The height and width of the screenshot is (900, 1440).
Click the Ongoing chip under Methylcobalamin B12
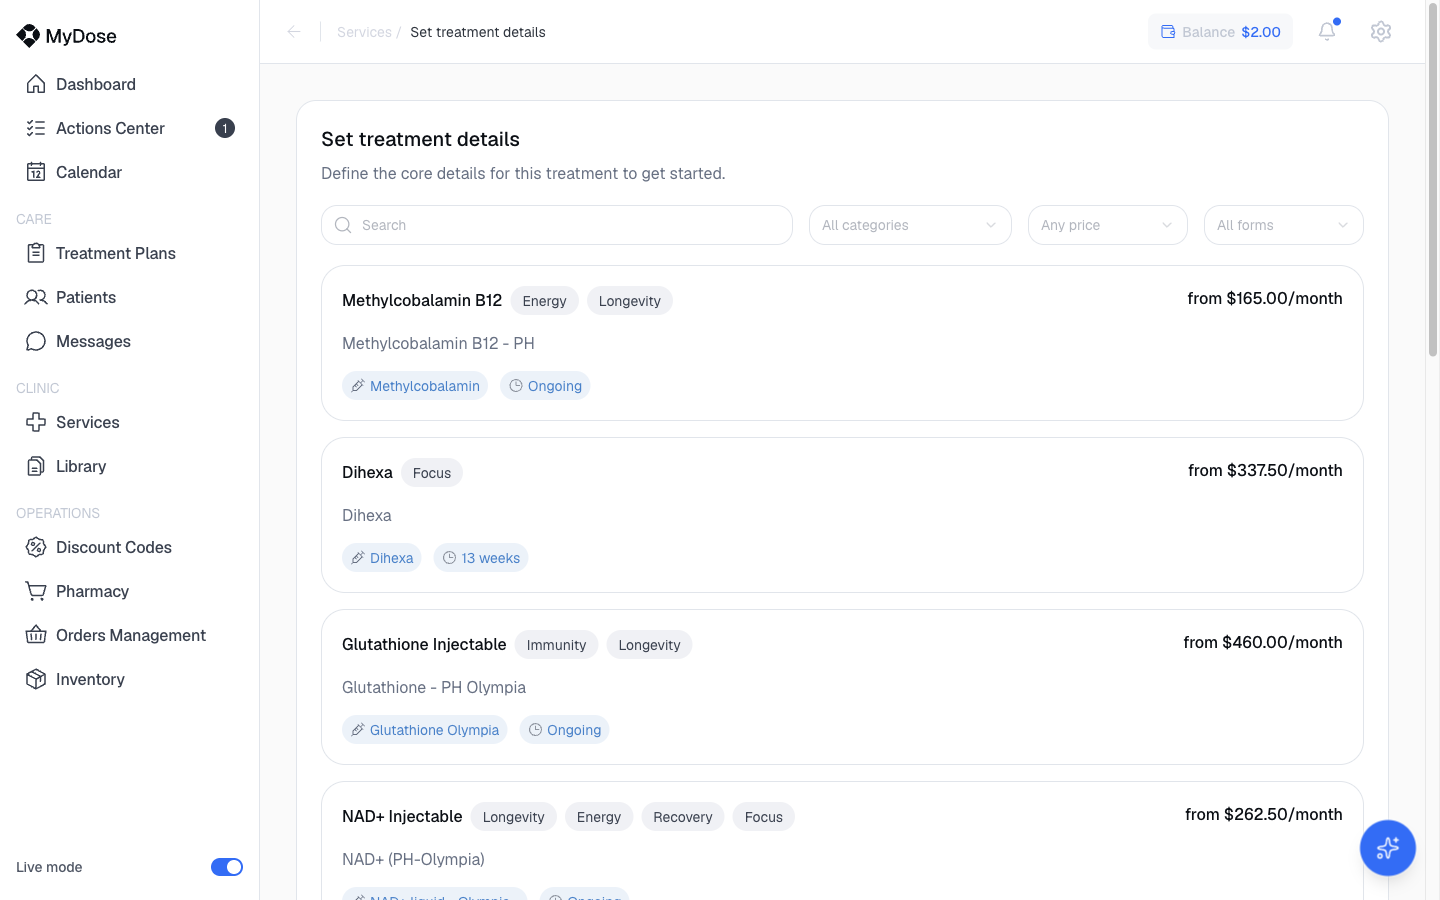(x=545, y=386)
